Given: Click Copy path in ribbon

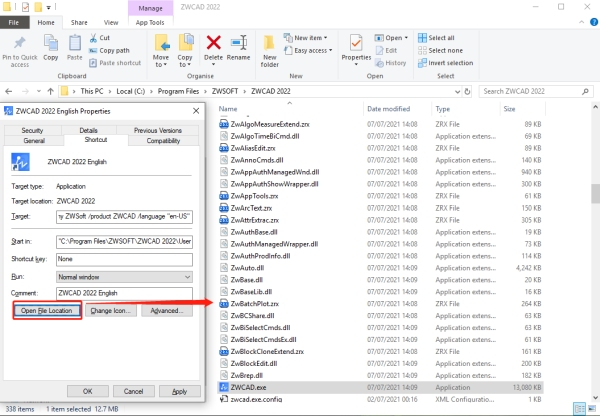Looking at the screenshot, I should [x=109, y=51].
